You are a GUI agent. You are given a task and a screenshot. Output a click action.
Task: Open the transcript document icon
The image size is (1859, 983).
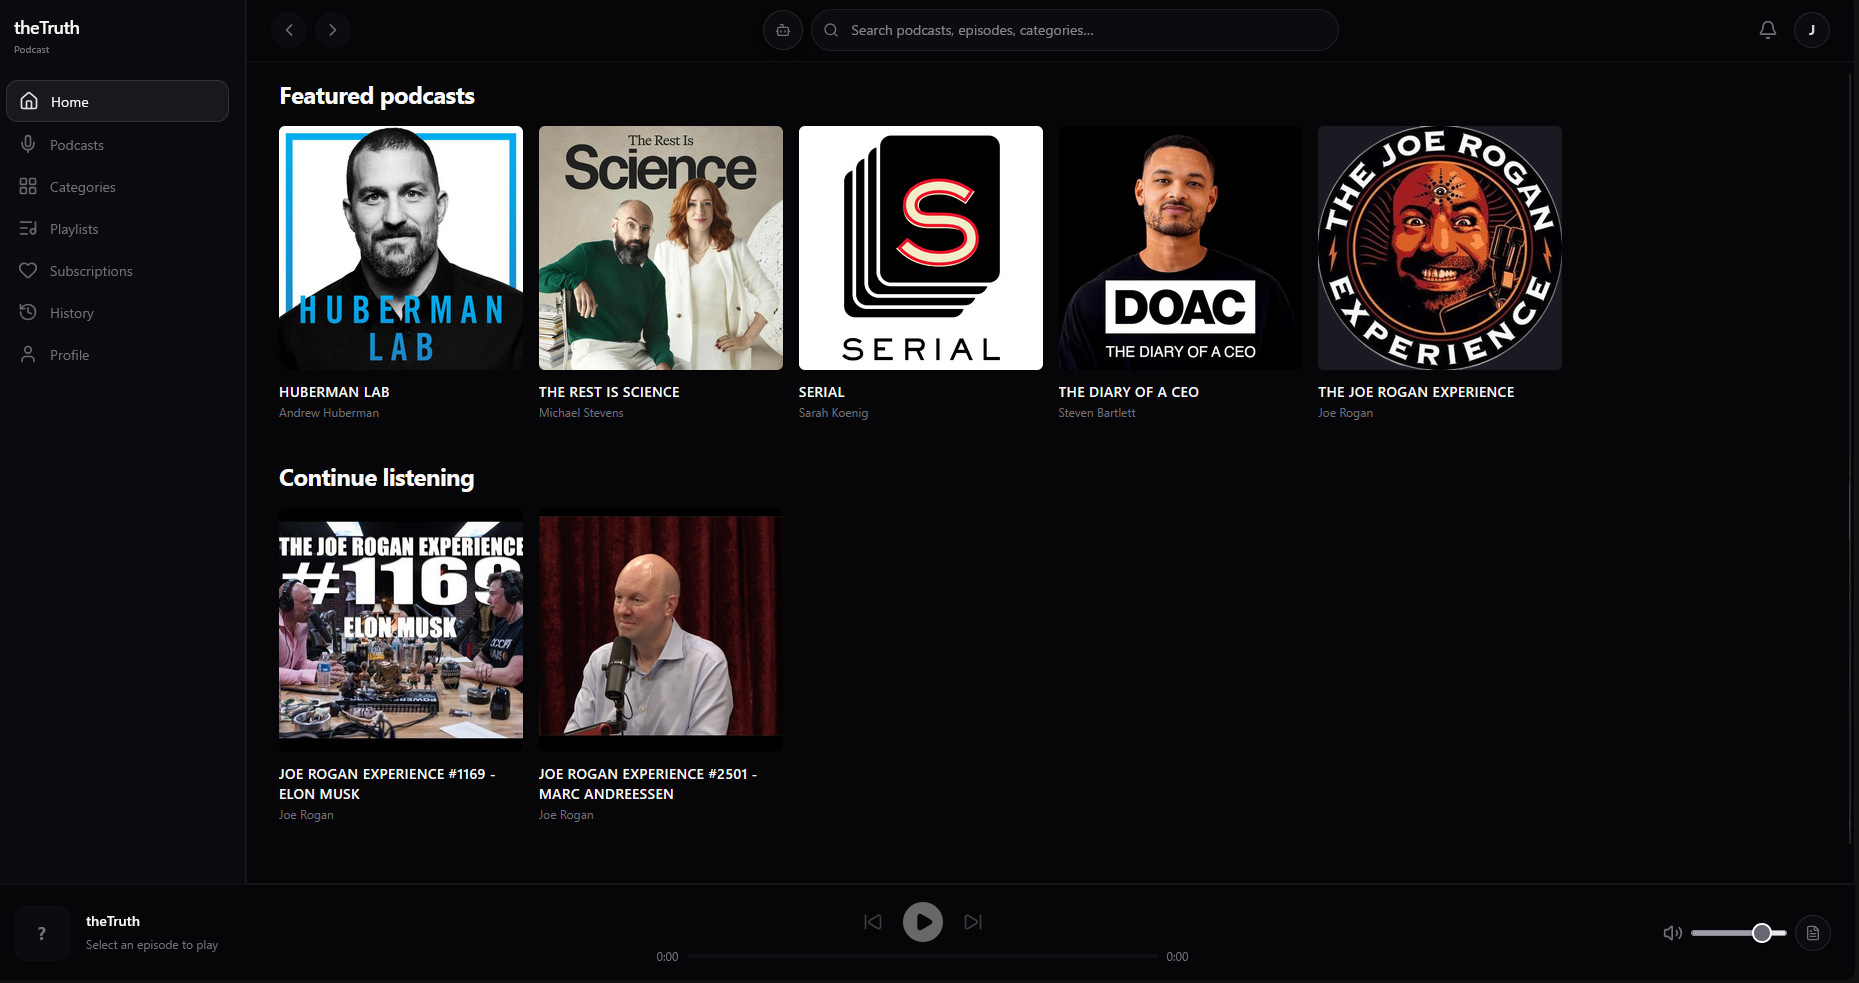click(1813, 933)
